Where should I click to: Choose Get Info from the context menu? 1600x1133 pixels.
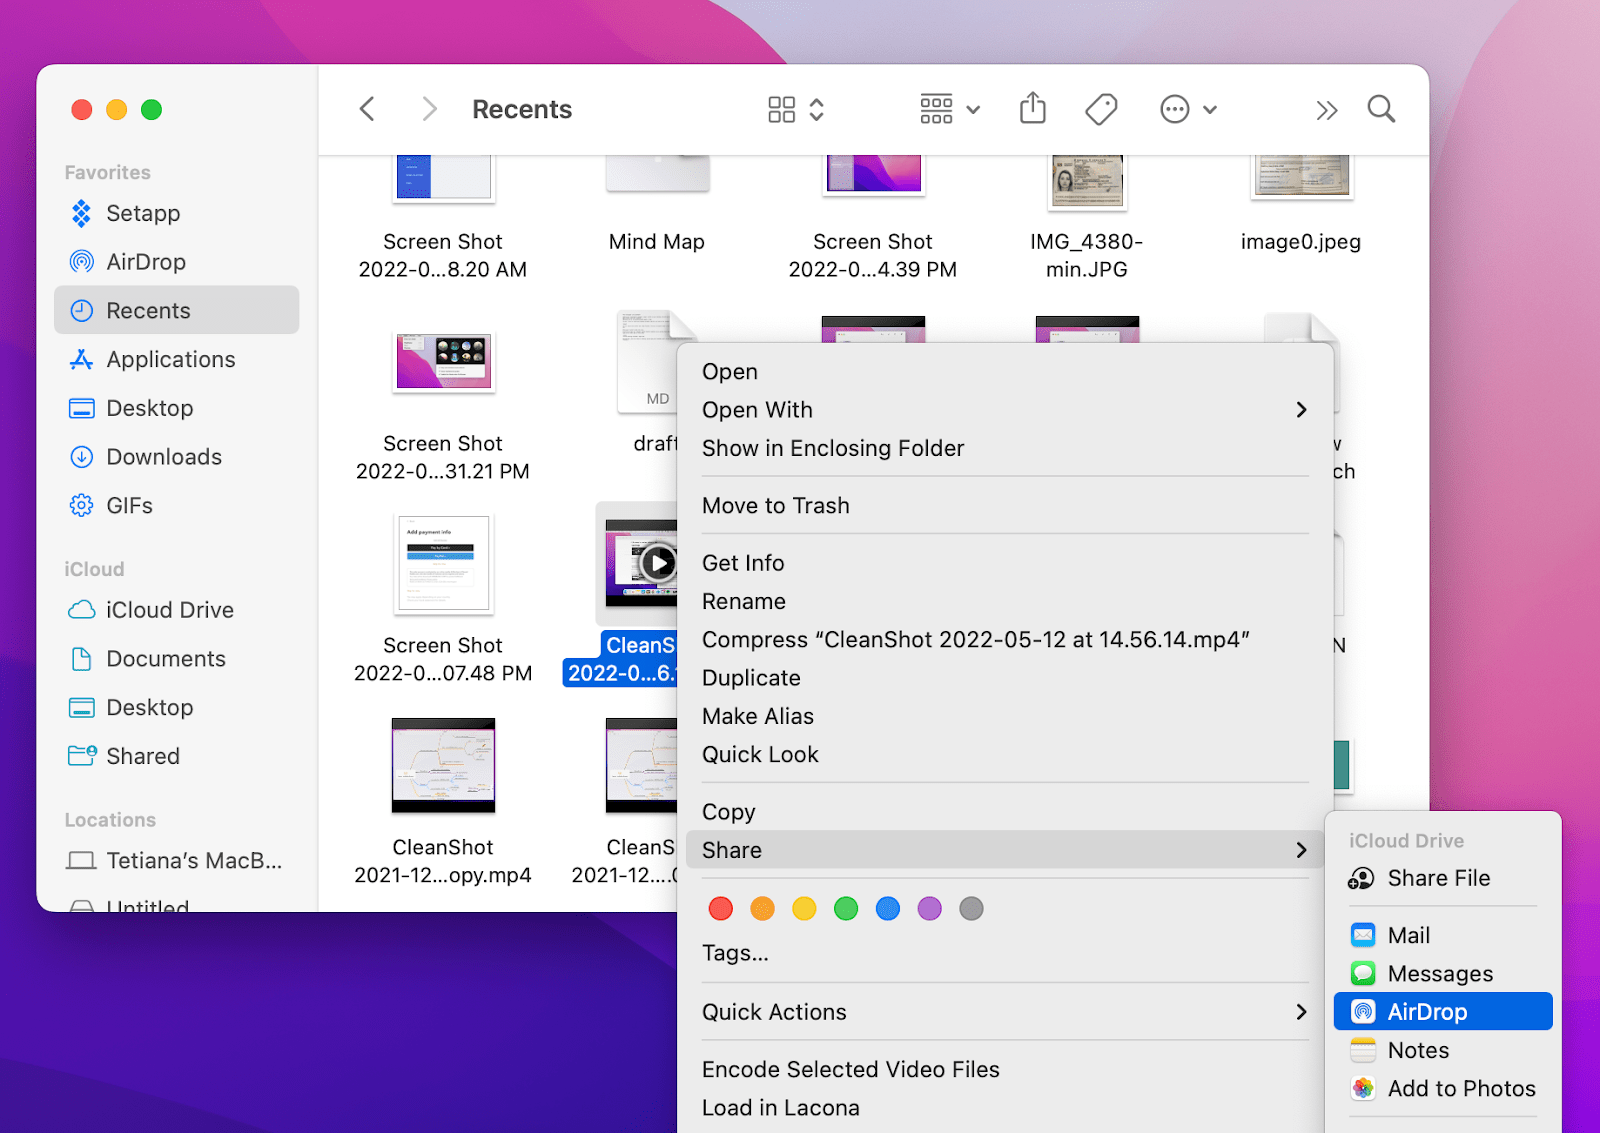coord(743,562)
